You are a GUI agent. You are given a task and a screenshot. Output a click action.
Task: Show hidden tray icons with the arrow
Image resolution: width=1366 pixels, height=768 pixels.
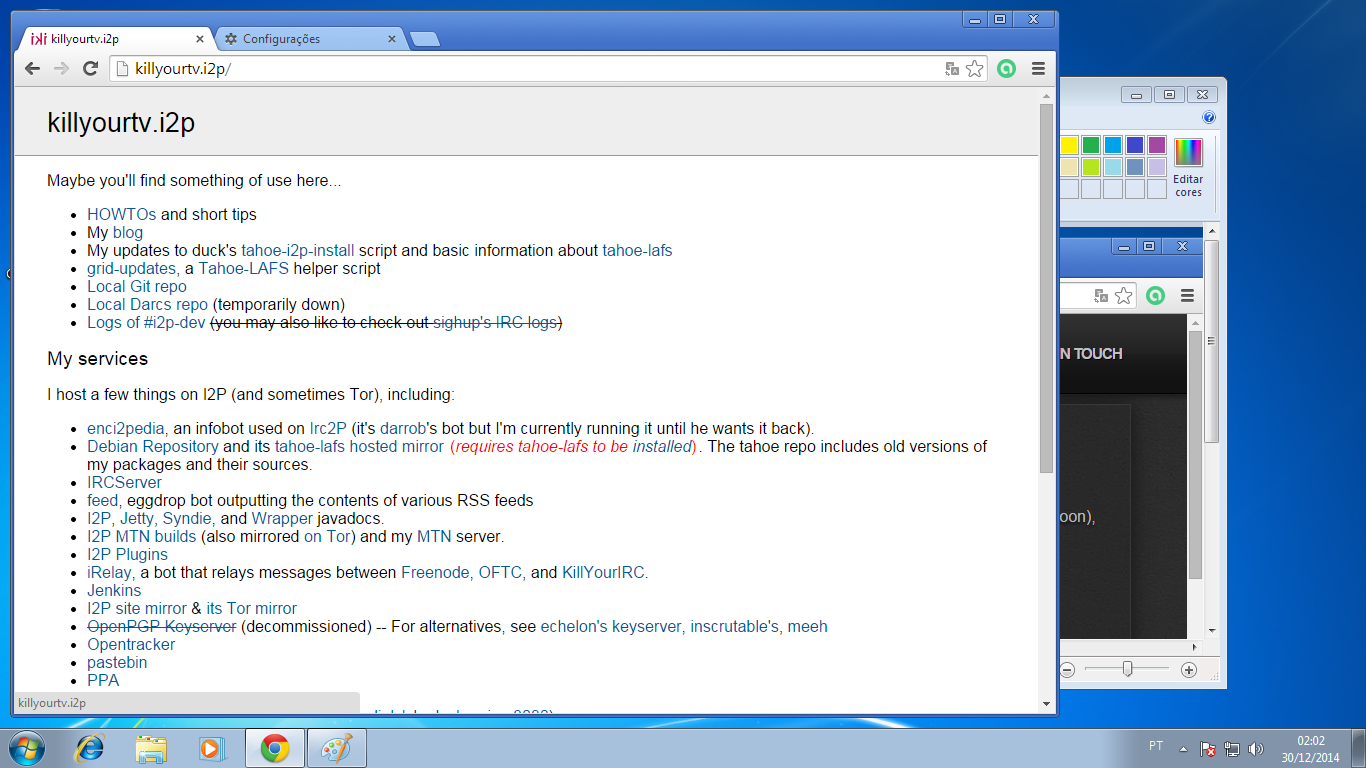point(1184,748)
